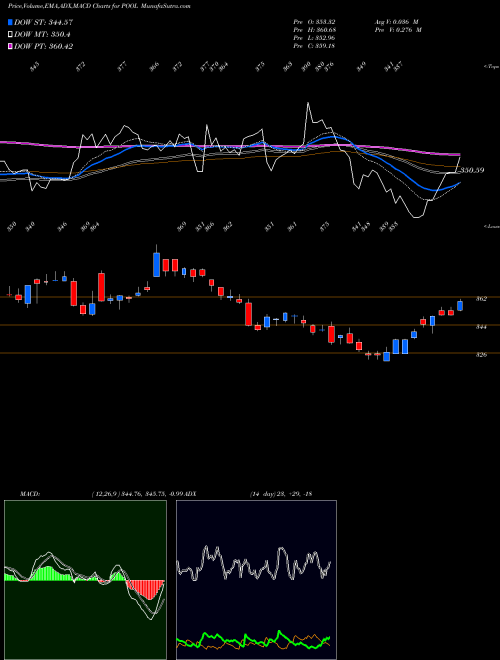Click the magenta DOW PT legend swatch
Image resolution: width=500 pixels, height=660 pixels.
(10, 46)
